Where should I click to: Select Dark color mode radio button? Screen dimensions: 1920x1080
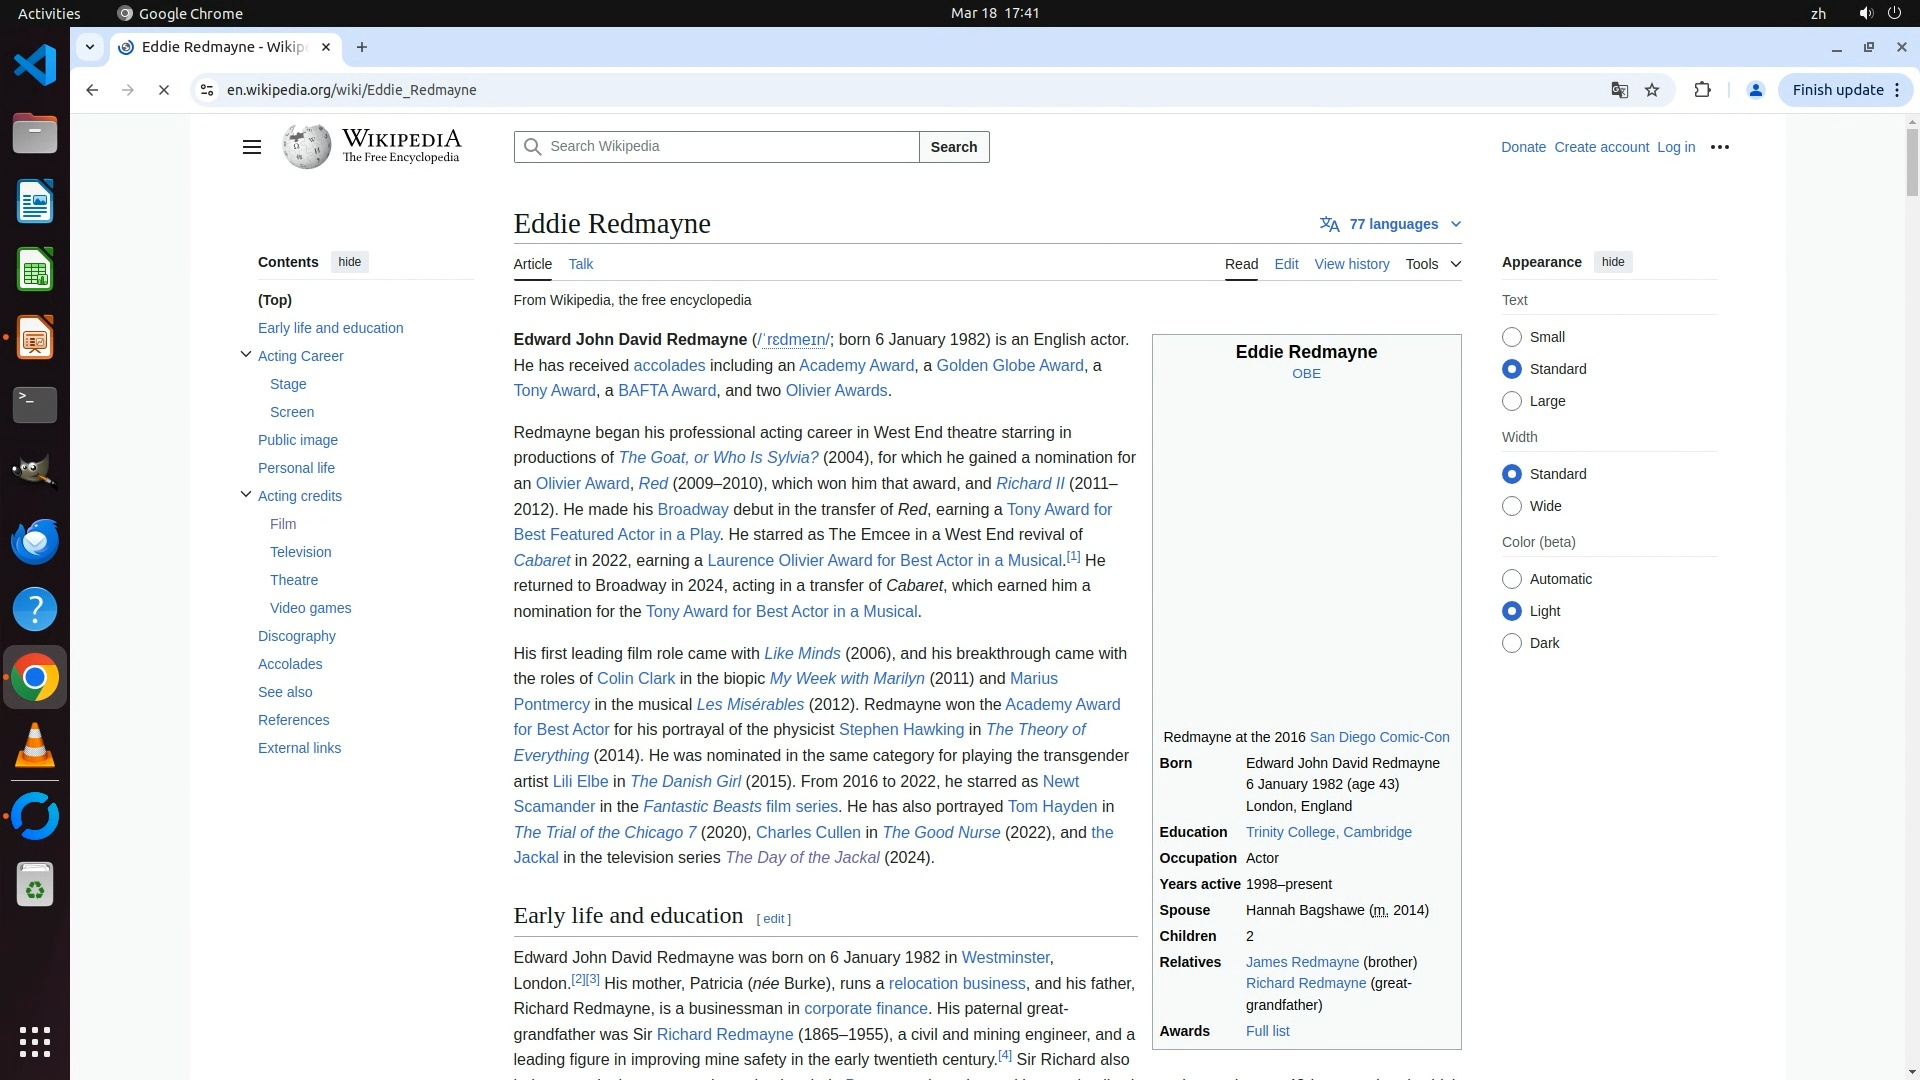tap(1512, 643)
